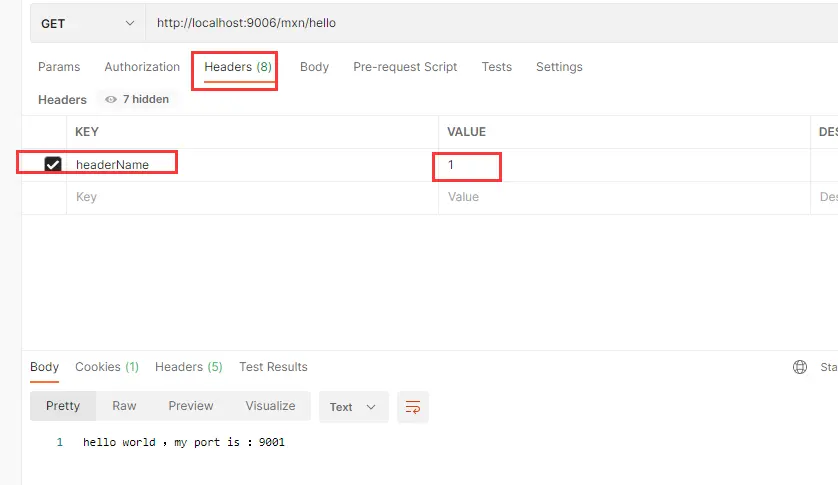Click the headerName key cell

click(252, 165)
